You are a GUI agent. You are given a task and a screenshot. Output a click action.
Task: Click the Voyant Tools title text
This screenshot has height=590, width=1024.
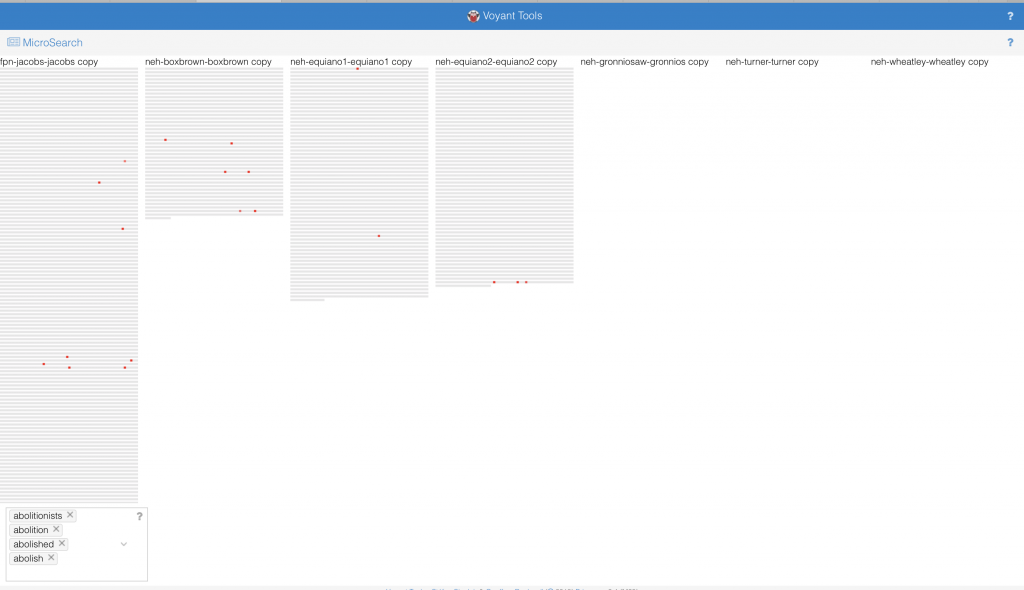click(514, 16)
